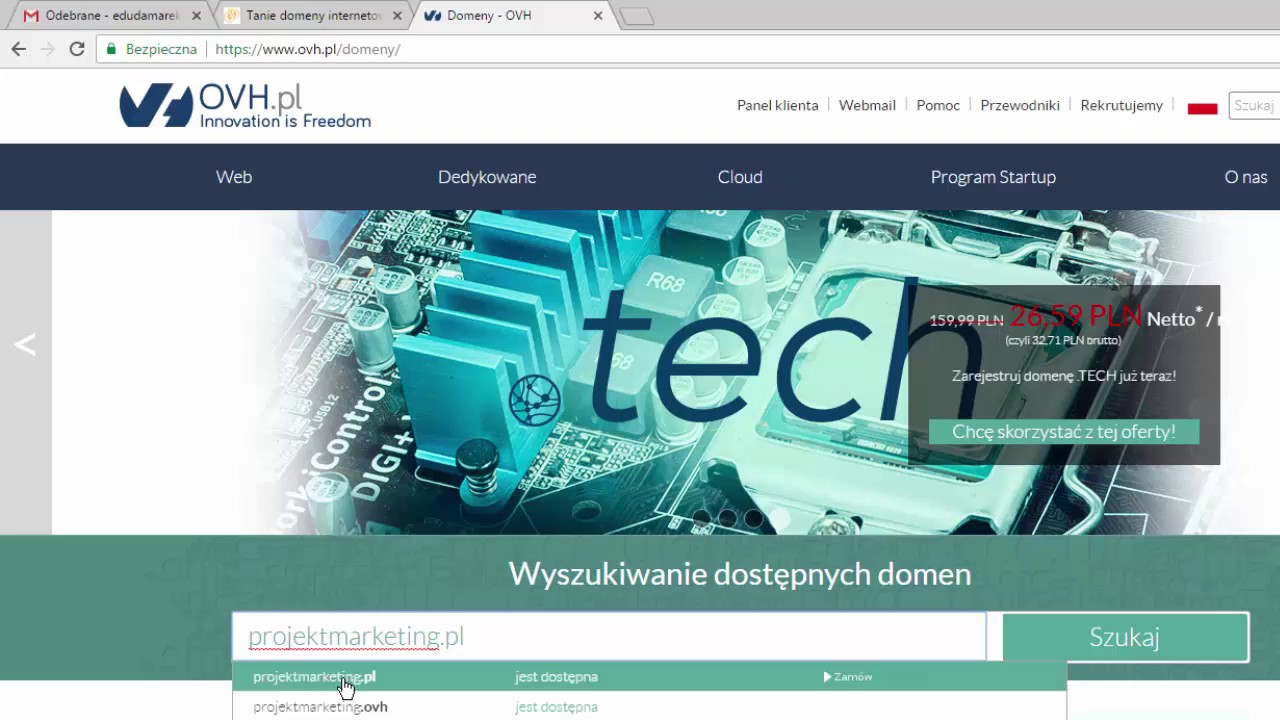Image resolution: width=1280 pixels, height=720 pixels.
Task: Click the browser forward arrow
Action: pyautogui.click(x=47, y=48)
